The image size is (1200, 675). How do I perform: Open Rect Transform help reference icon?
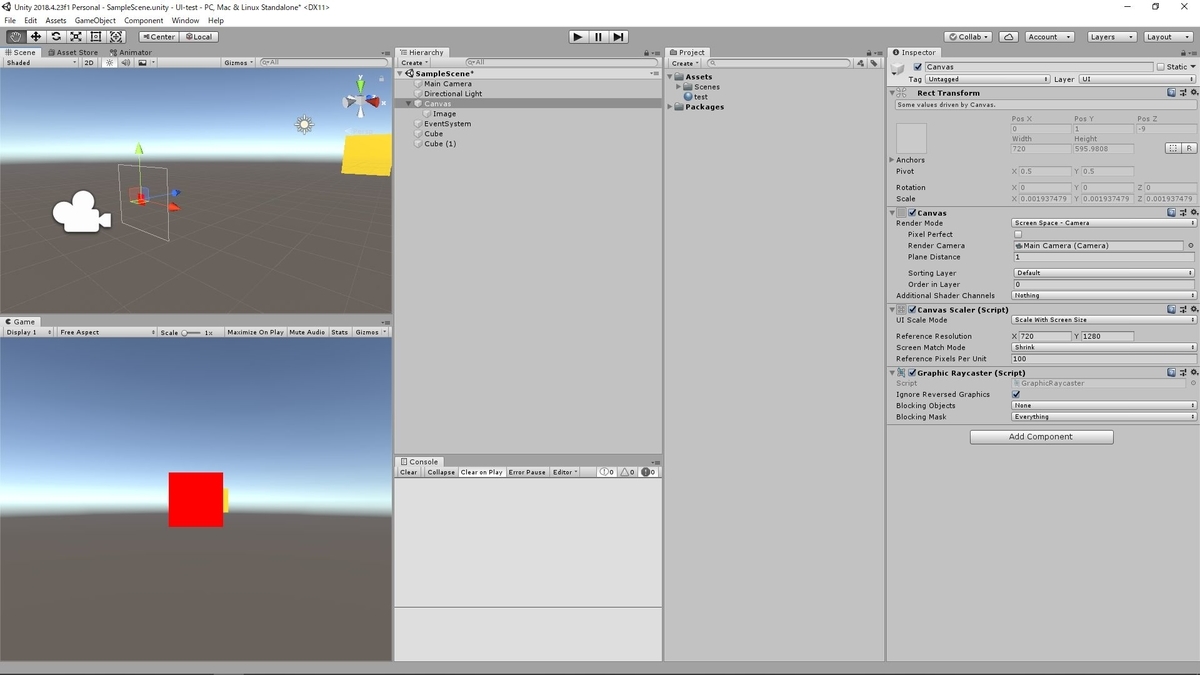[x=1171, y=93]
